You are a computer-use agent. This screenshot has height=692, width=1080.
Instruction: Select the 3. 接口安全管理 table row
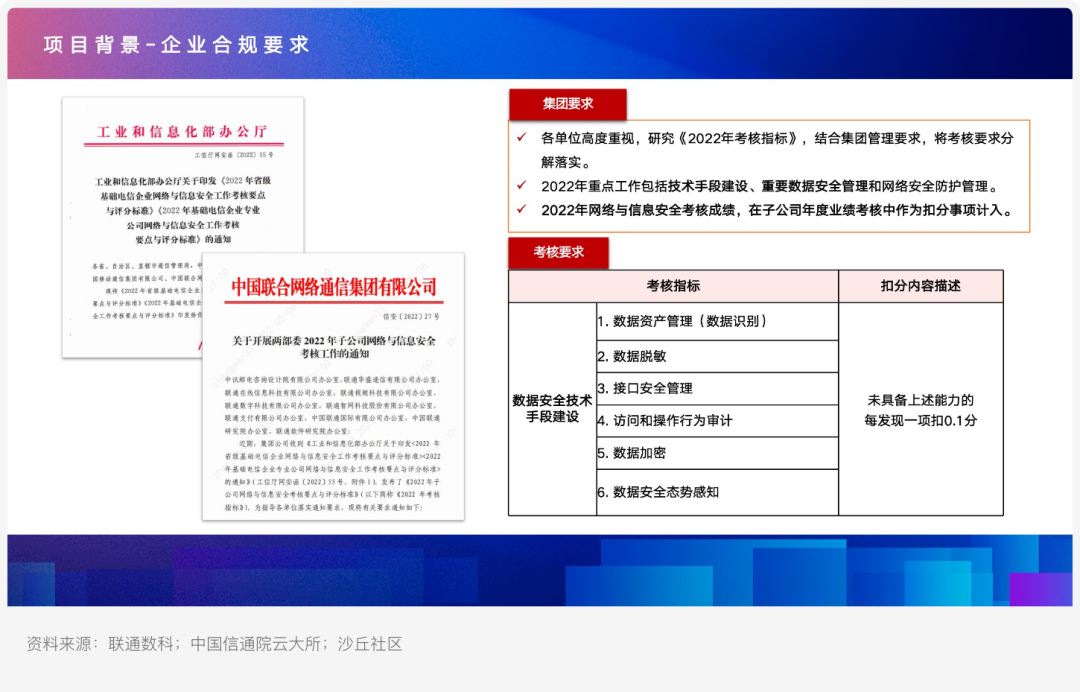tap(716, 388)
